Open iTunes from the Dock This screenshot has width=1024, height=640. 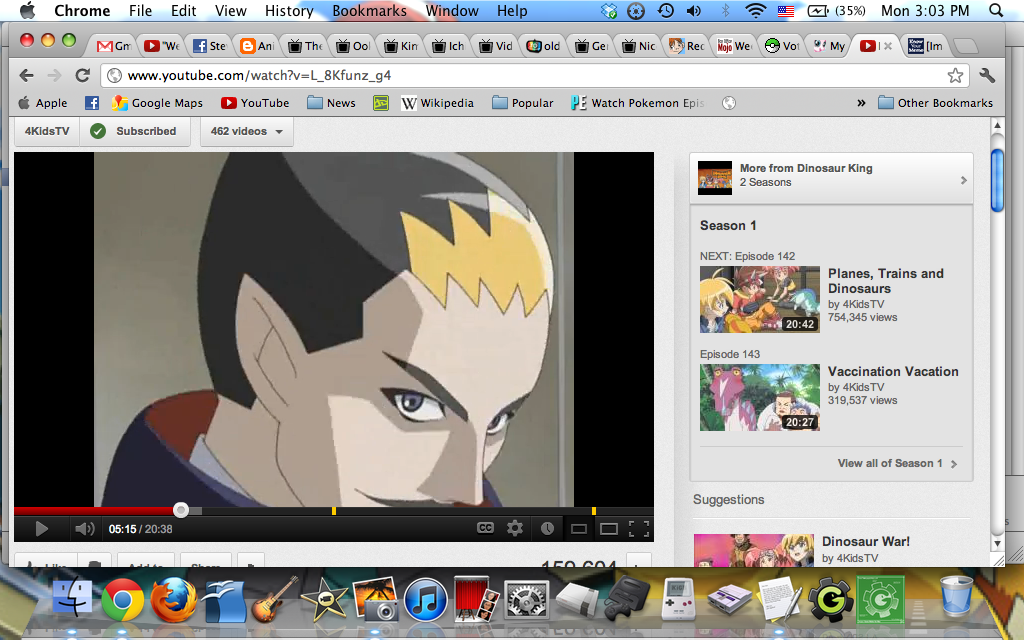(425, 600)
